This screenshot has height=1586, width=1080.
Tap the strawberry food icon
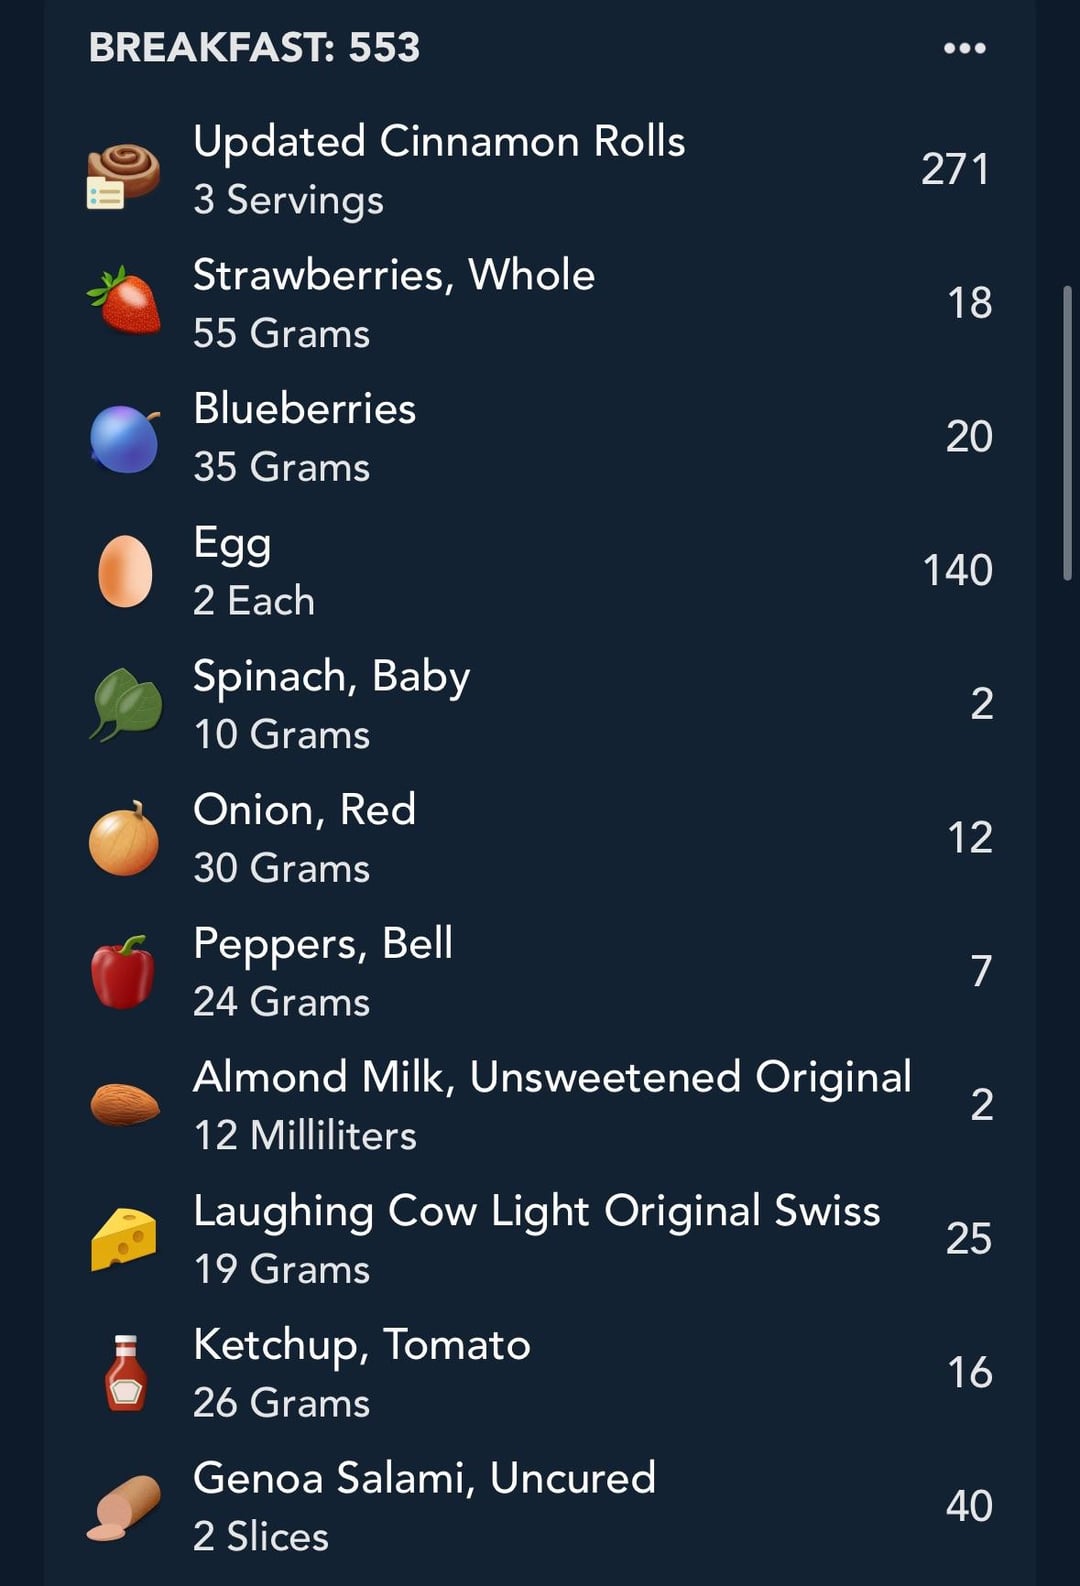click(124, 300)
